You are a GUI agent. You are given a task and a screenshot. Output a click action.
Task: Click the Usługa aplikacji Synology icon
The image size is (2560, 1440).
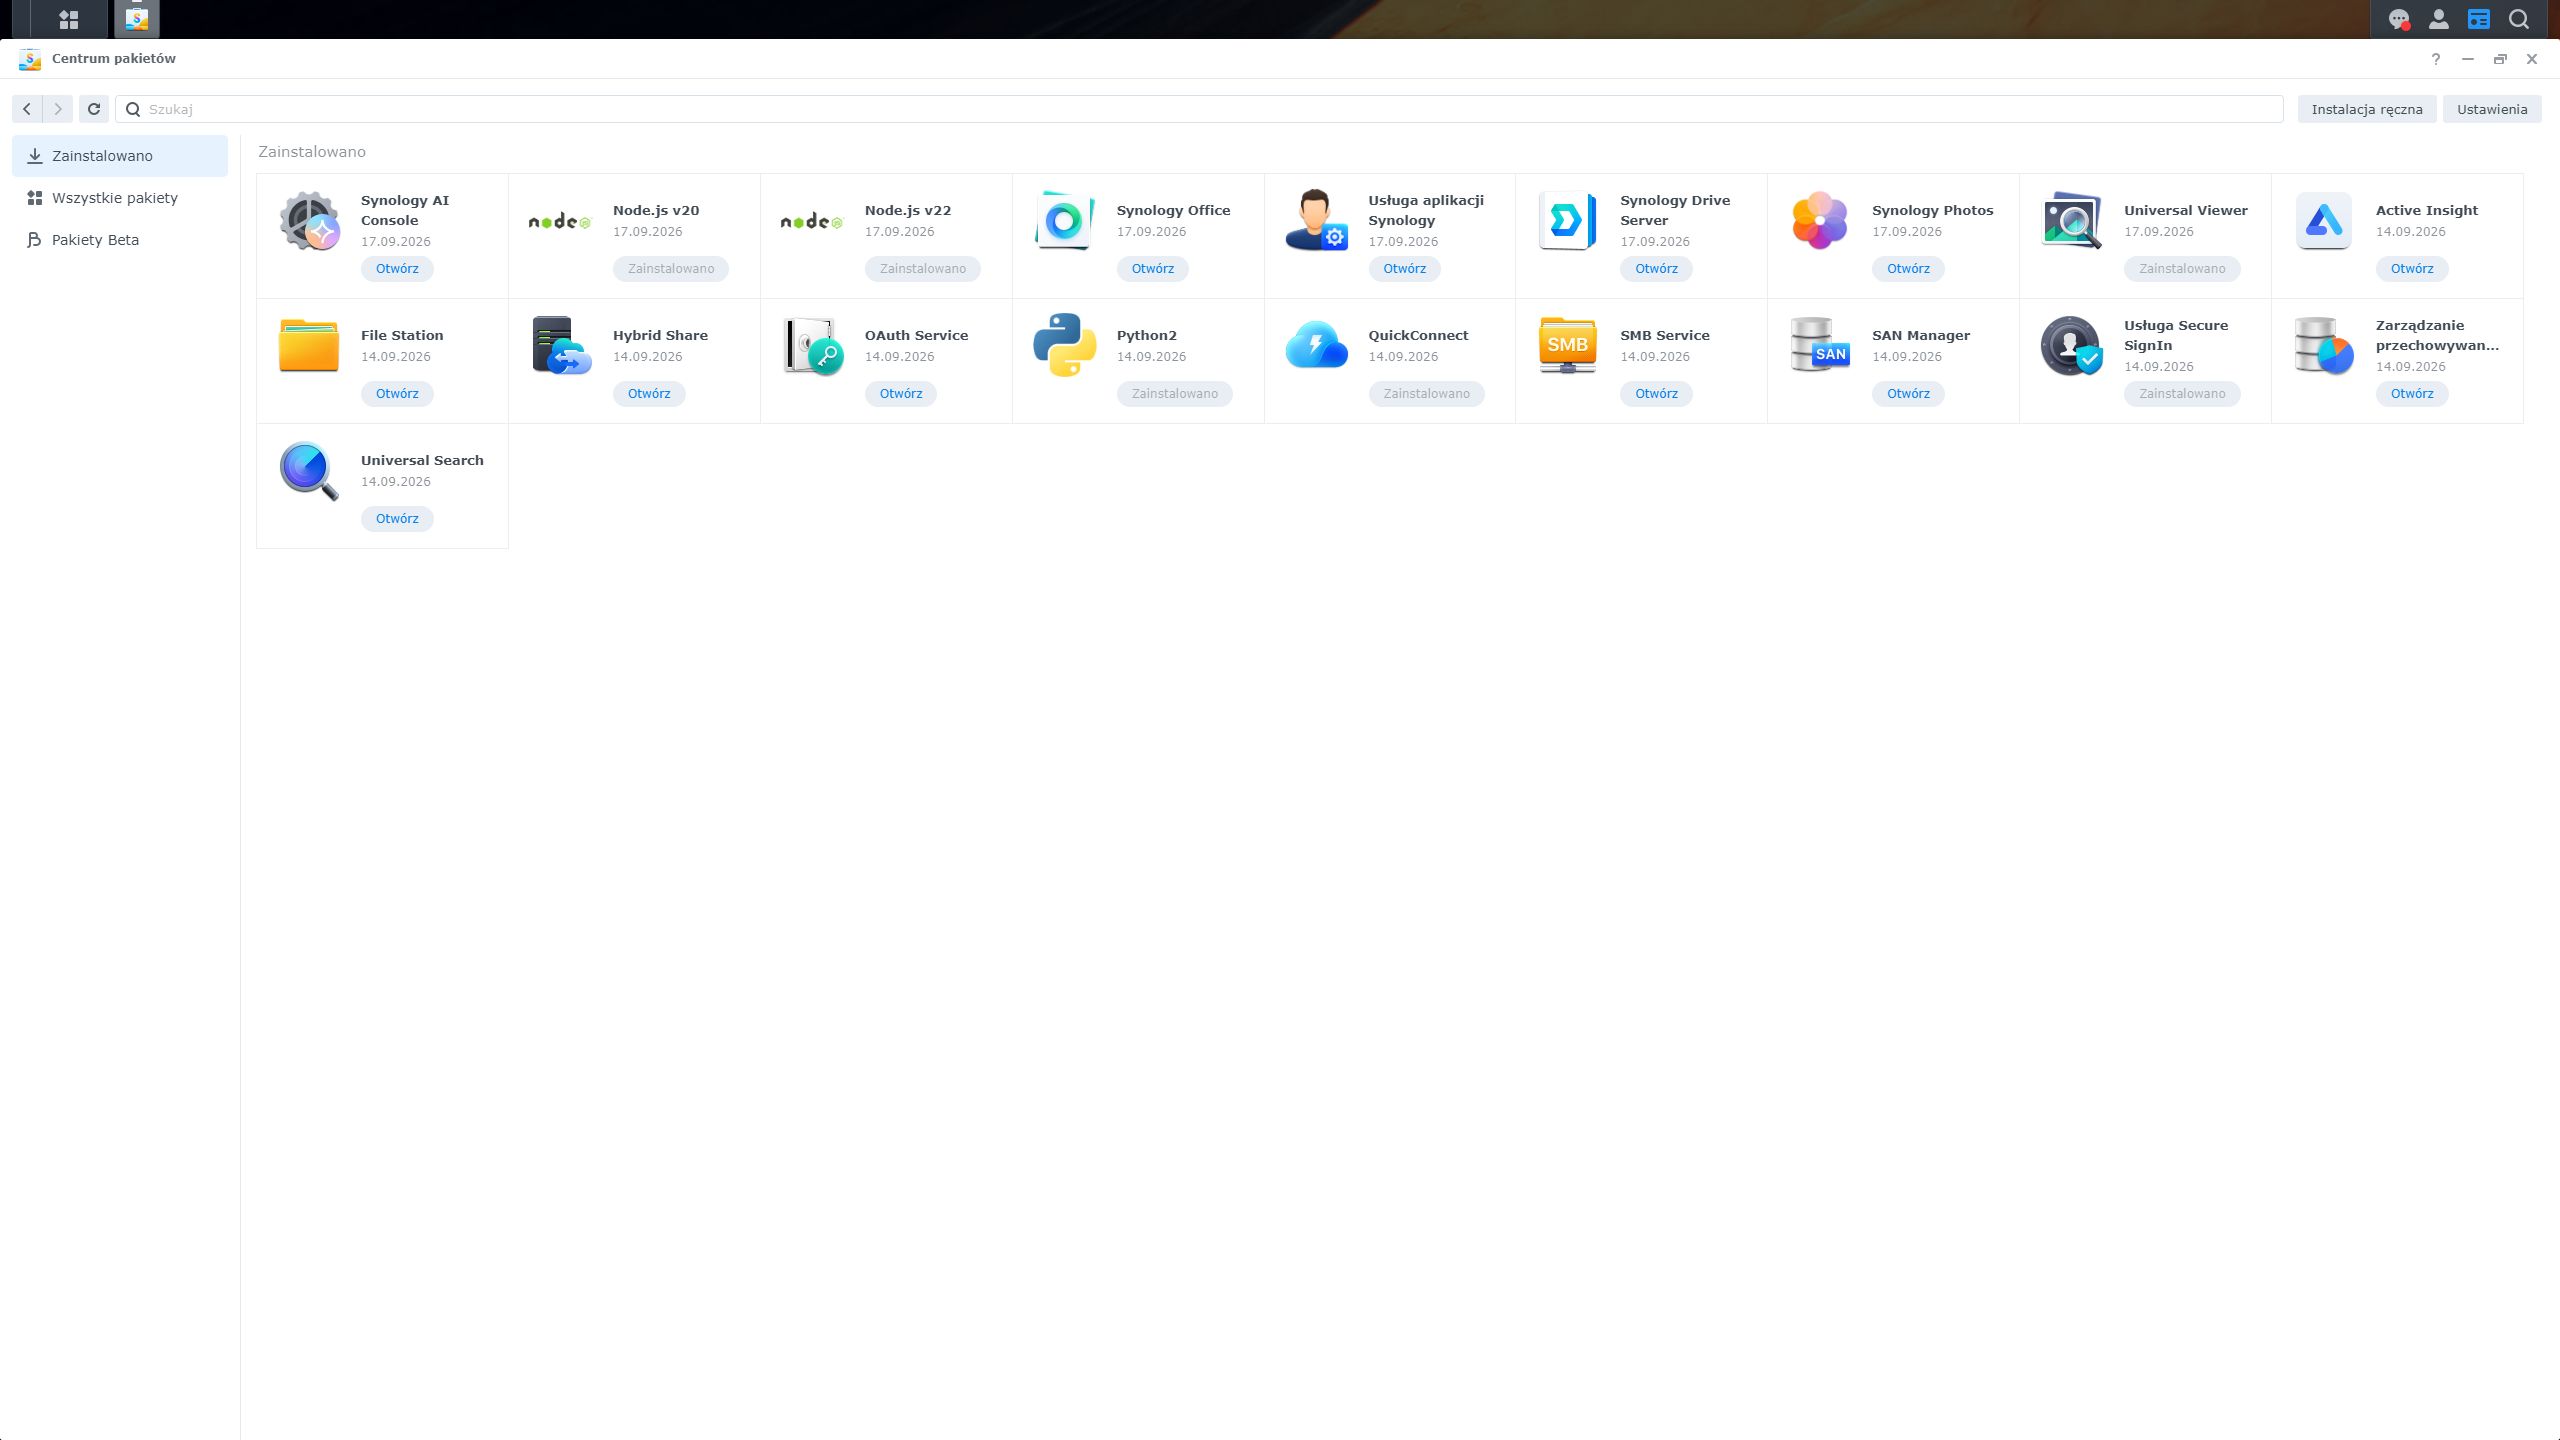(x=1316, y=221)
